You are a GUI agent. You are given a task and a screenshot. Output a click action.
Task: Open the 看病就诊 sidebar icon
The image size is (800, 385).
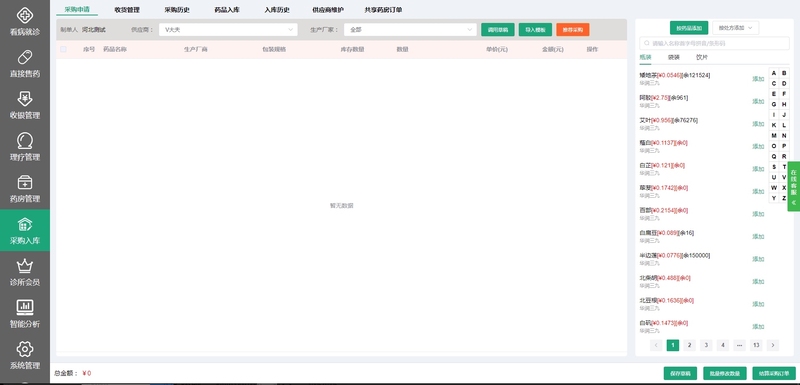pos(24,15)
